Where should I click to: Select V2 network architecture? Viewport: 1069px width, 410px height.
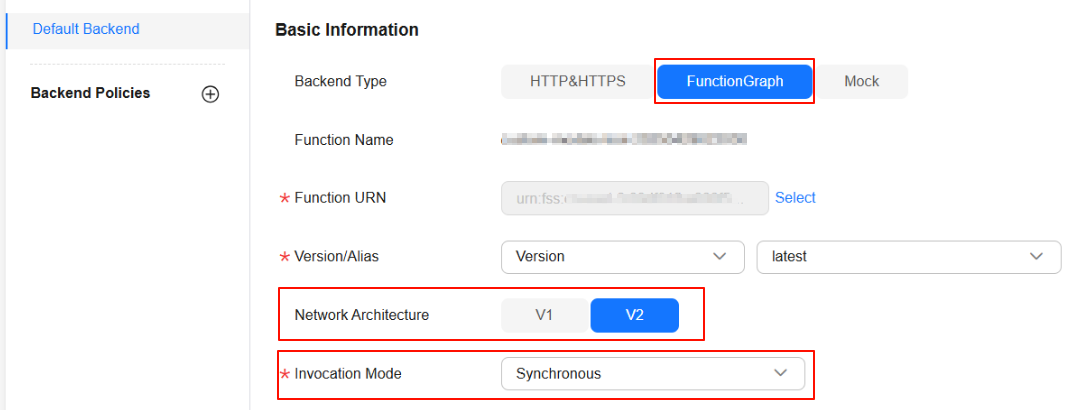pos(634,315)
